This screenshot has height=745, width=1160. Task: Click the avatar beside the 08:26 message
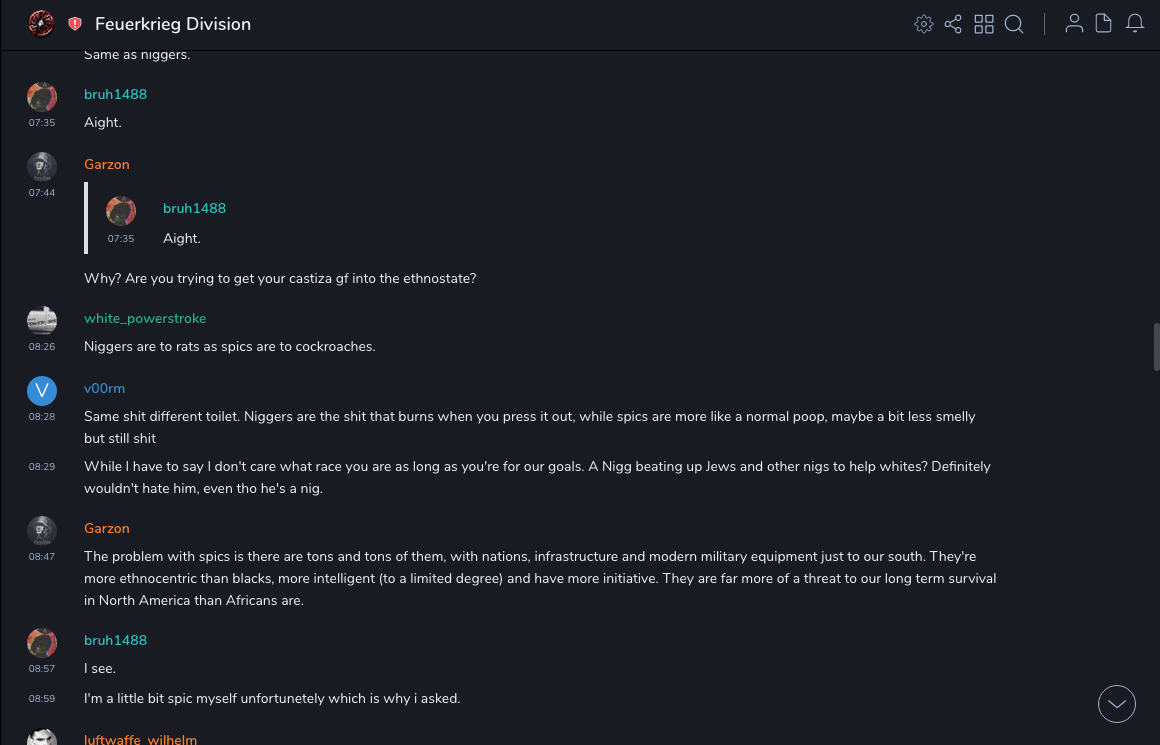pyautogui.click(x=42, y=321)
